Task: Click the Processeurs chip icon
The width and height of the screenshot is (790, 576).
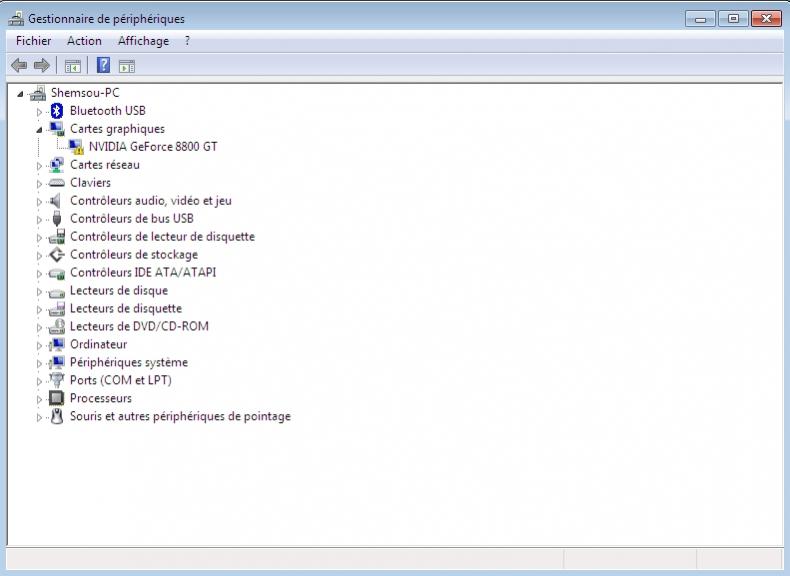Action: 56,399
